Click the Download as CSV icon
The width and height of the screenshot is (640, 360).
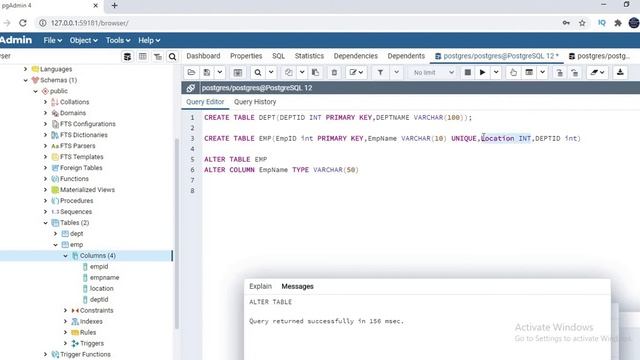[x=620, y=73]
